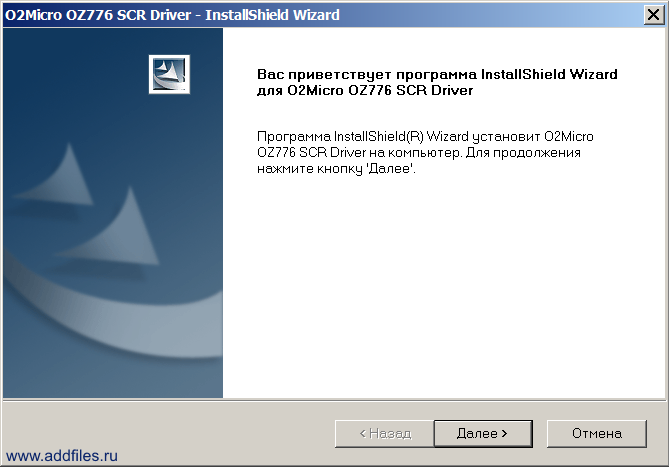The image size is (669, 467).
Task: Close the InstallShield Wizard window
Action: point(654,14)
